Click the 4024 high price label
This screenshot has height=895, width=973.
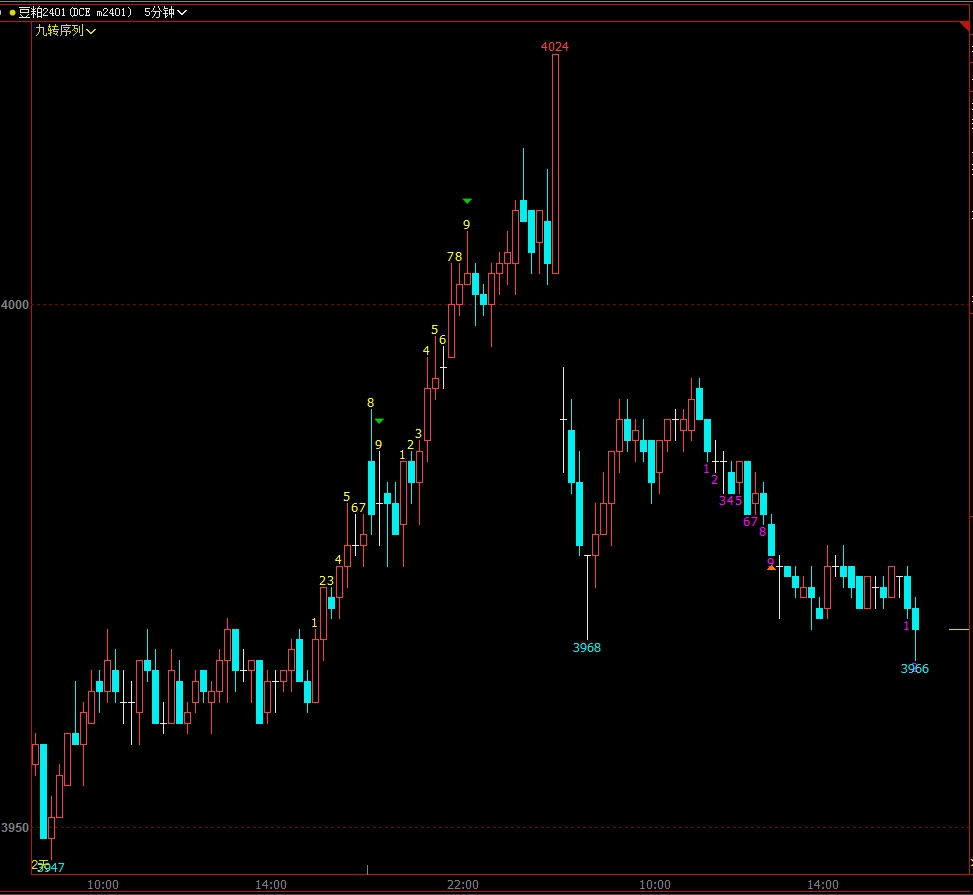pos(555,46)
